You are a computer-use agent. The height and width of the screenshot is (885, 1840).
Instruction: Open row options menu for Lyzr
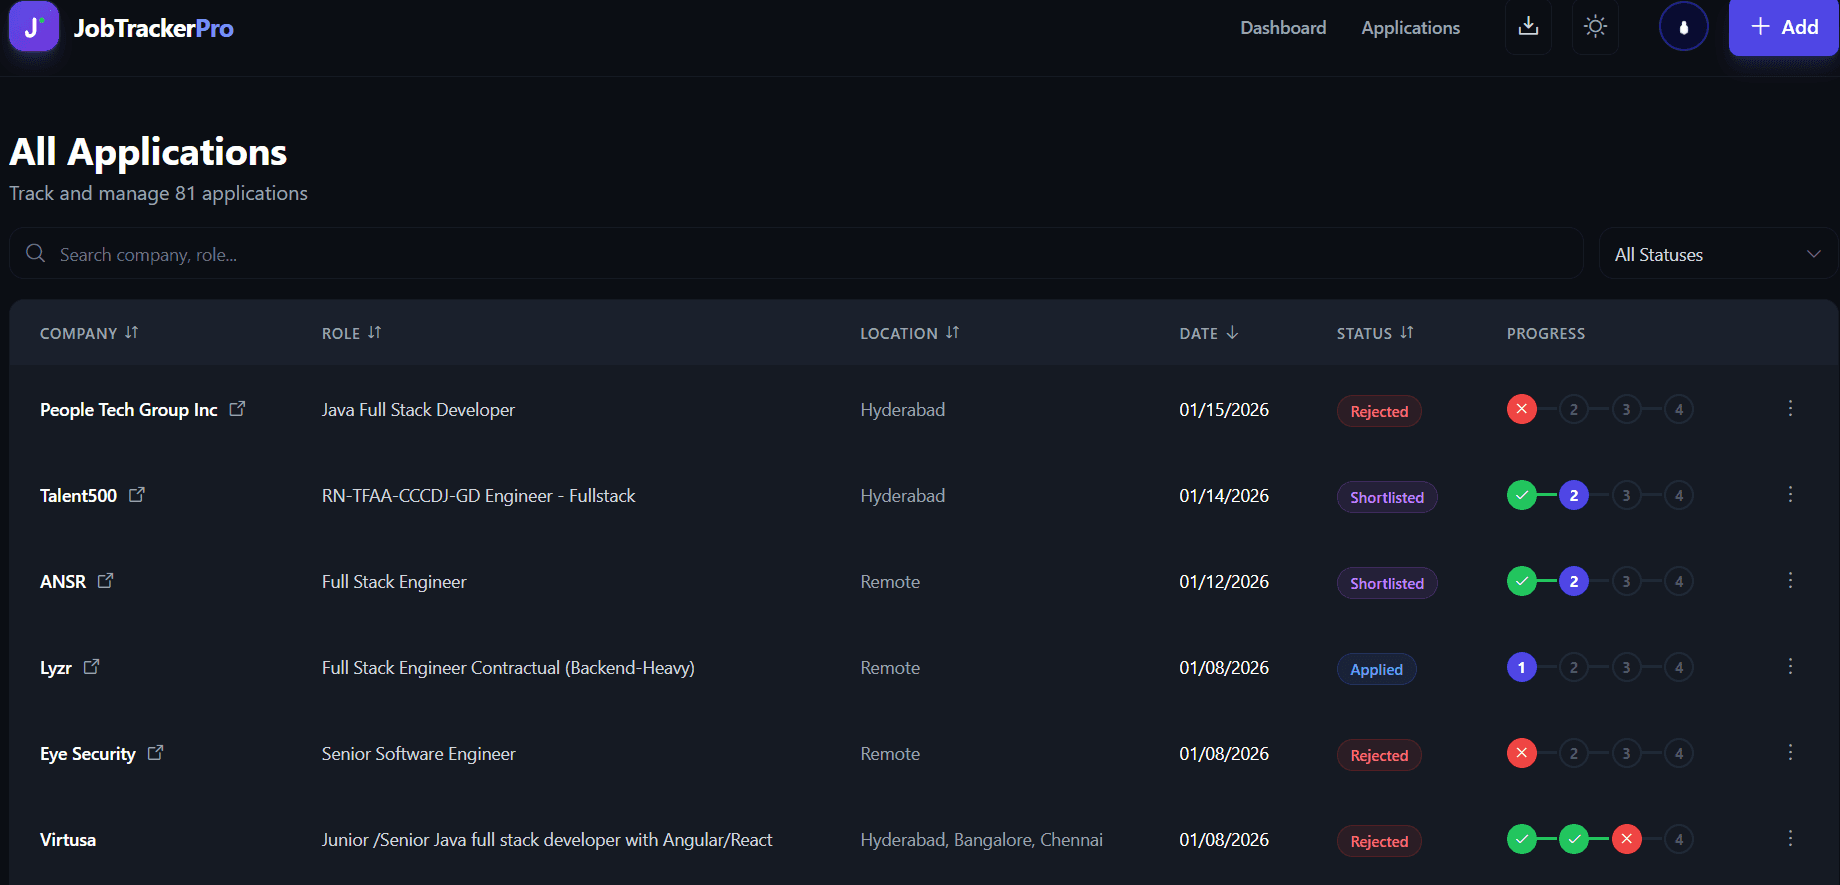click(1790, 667)
